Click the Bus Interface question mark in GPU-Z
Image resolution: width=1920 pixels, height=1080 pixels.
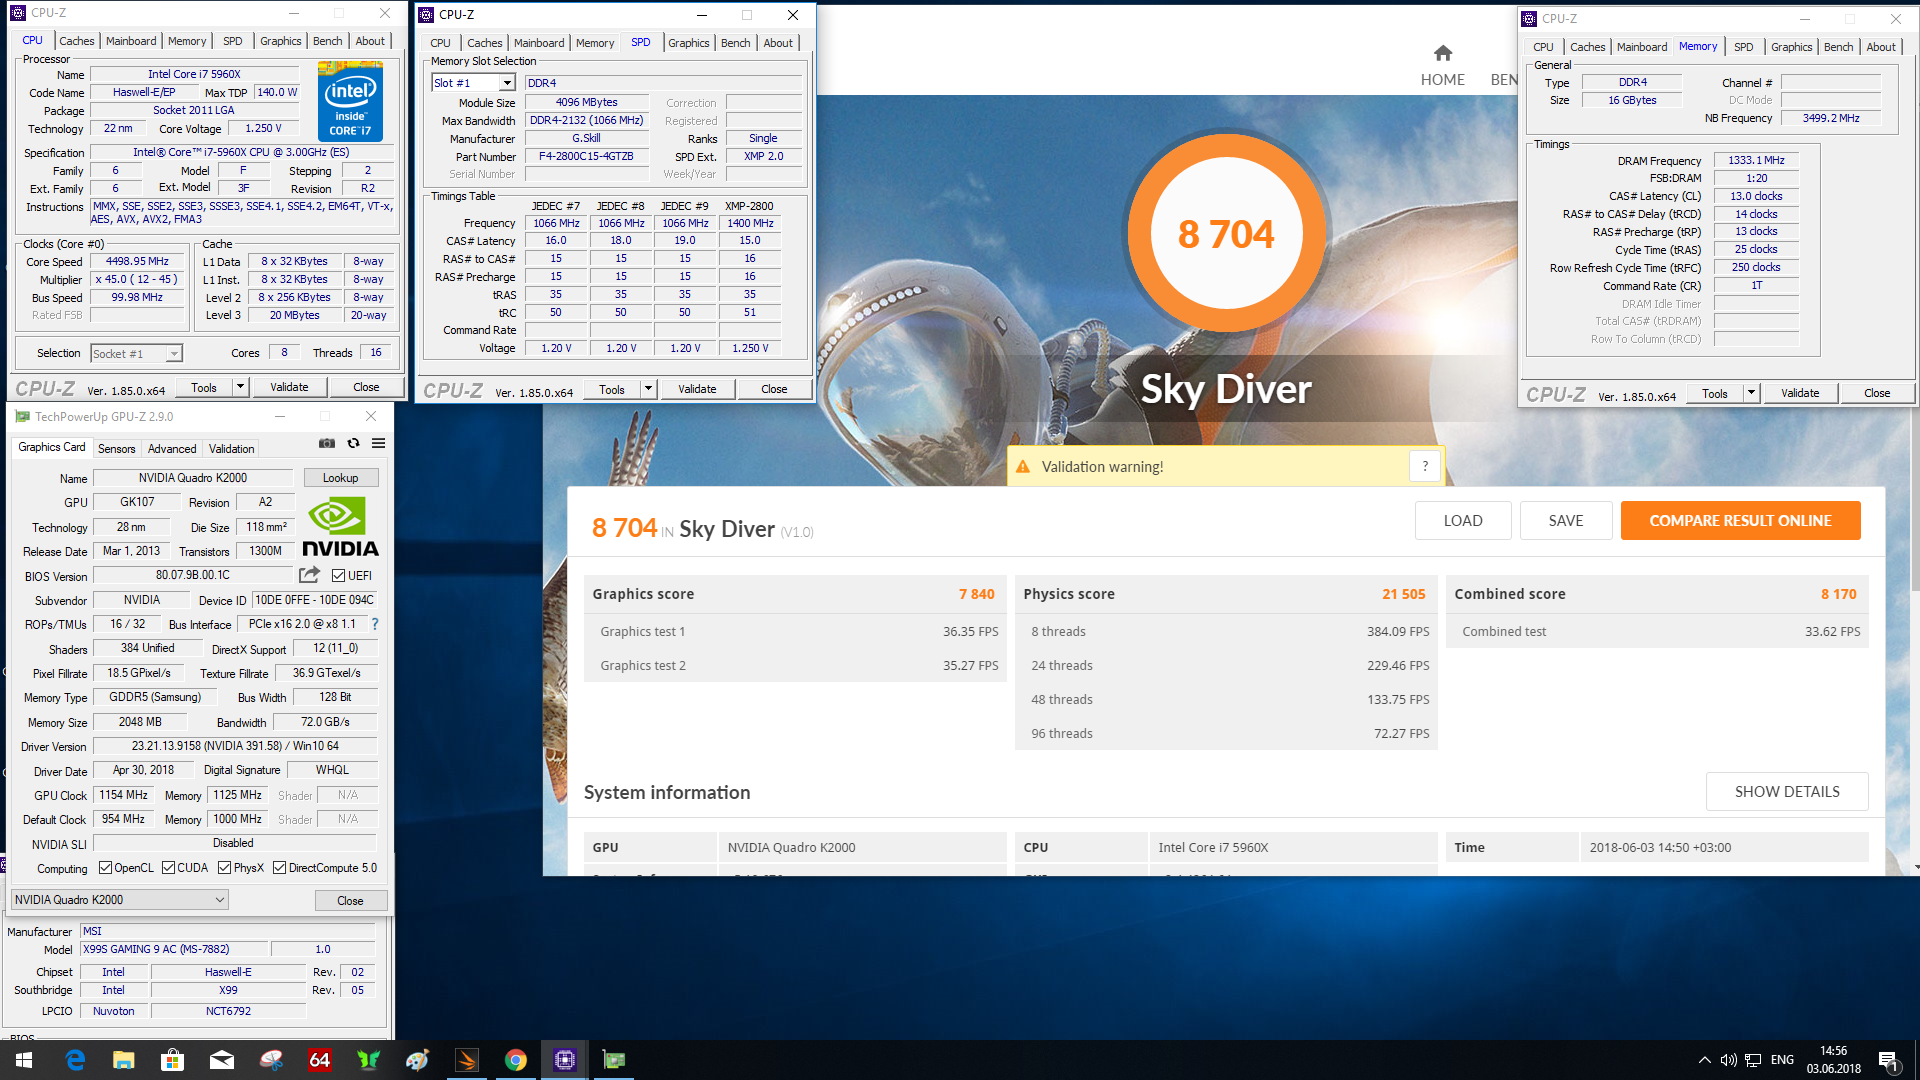pos(375,624)
